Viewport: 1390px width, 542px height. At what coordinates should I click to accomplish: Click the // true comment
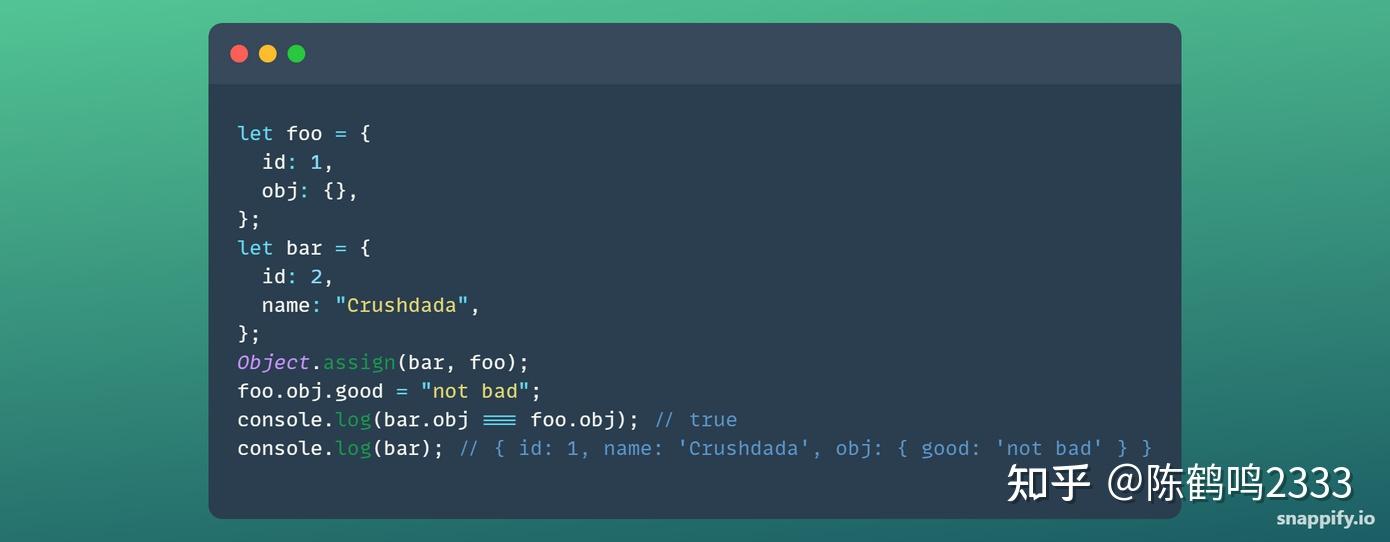tap(696, 420)
